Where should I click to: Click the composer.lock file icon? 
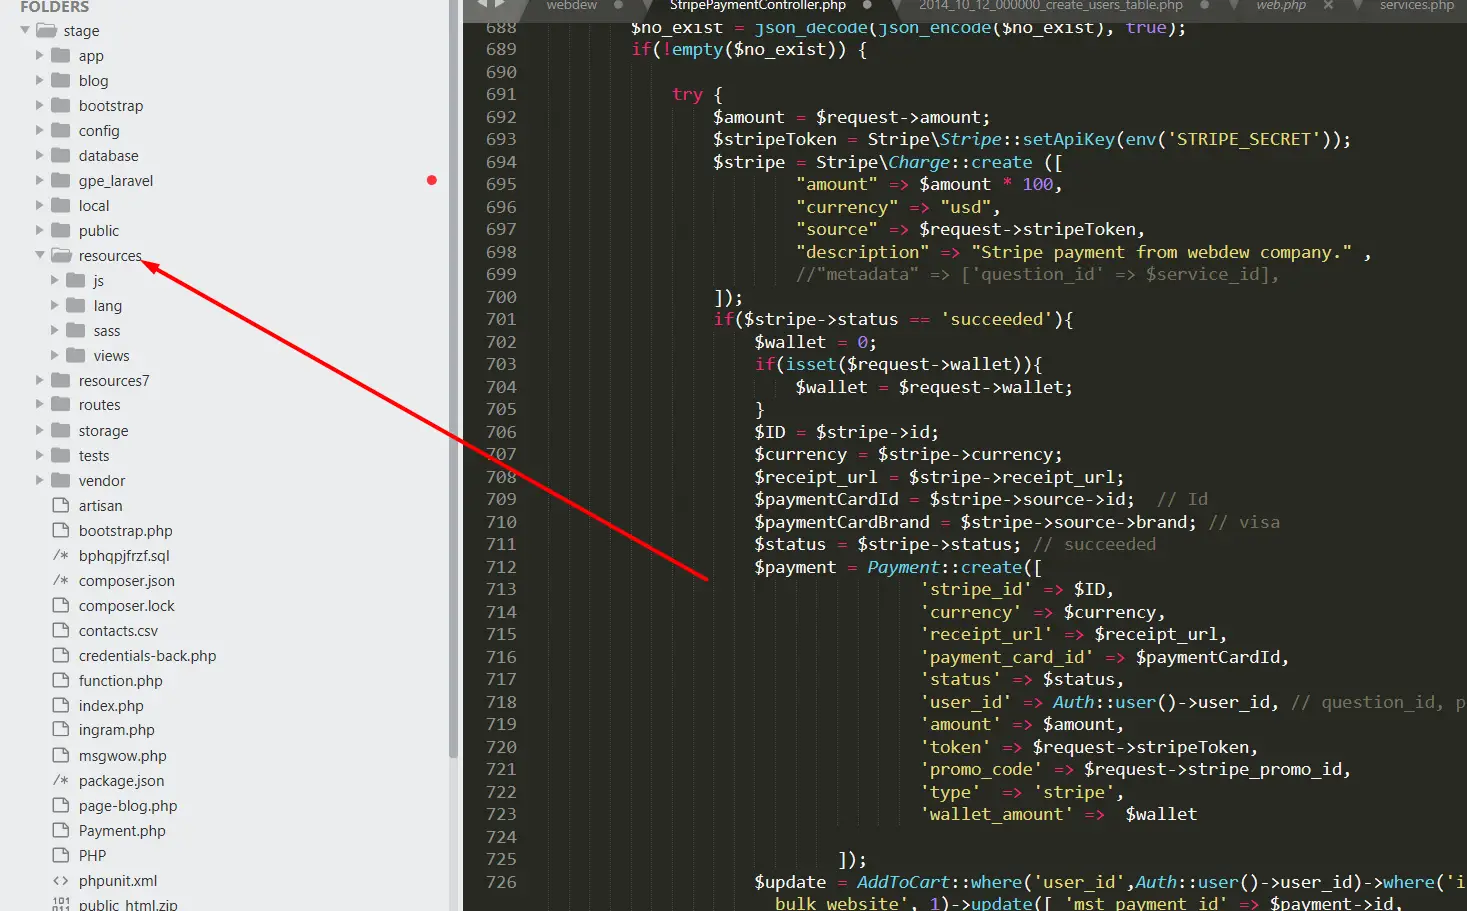point(61,605)
